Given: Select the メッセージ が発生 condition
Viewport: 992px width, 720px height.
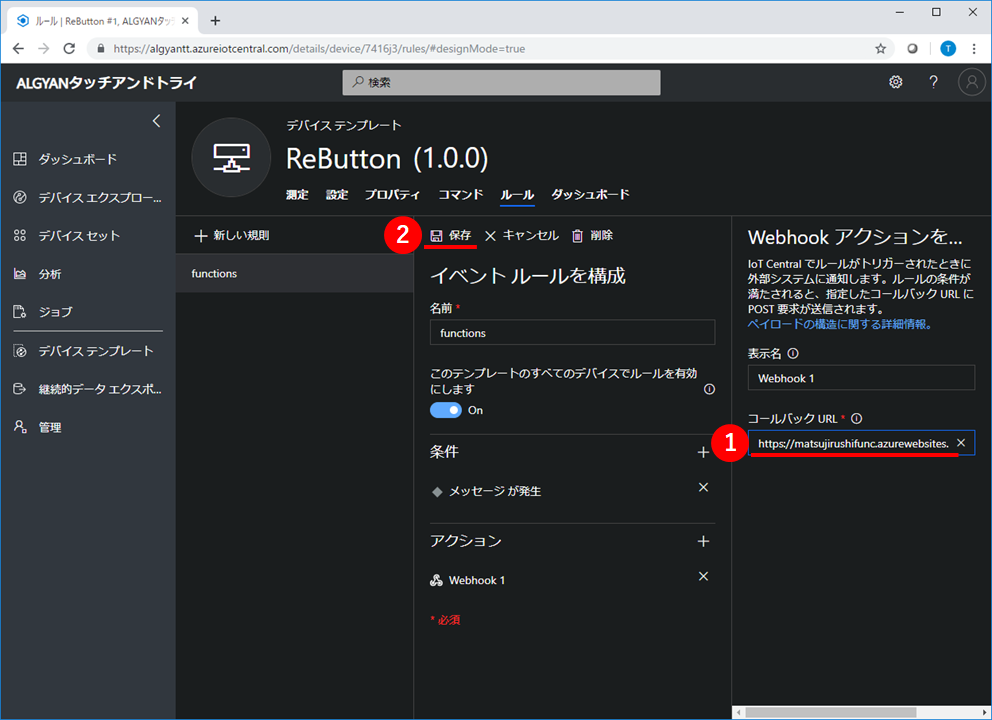Looking at the screenshot, I should point(486,492).
